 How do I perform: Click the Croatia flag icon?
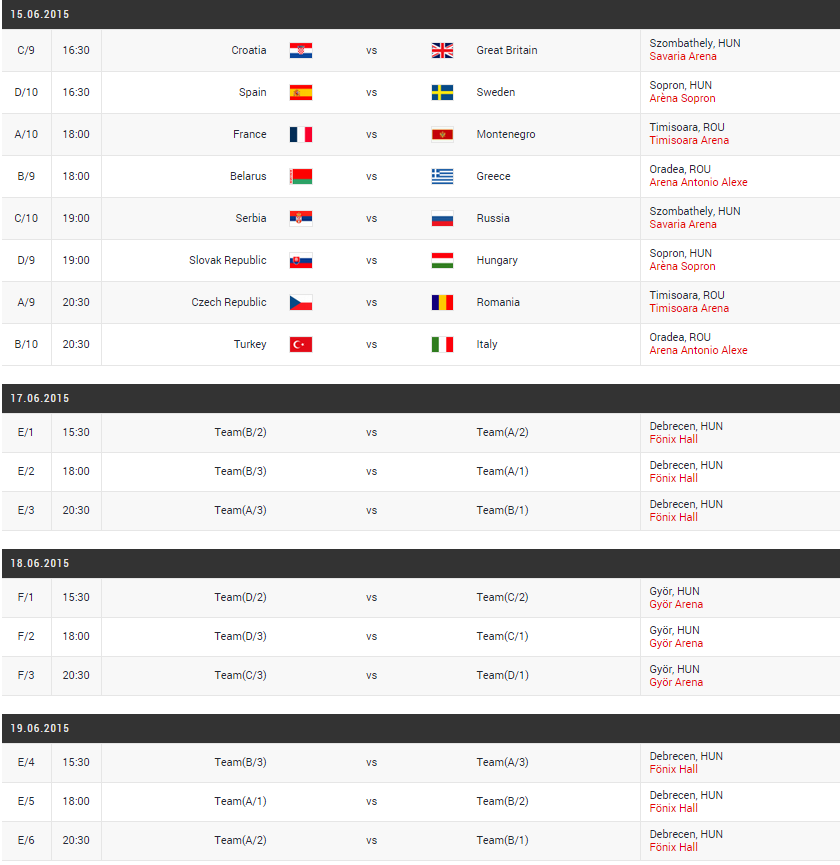coord(301,50)
